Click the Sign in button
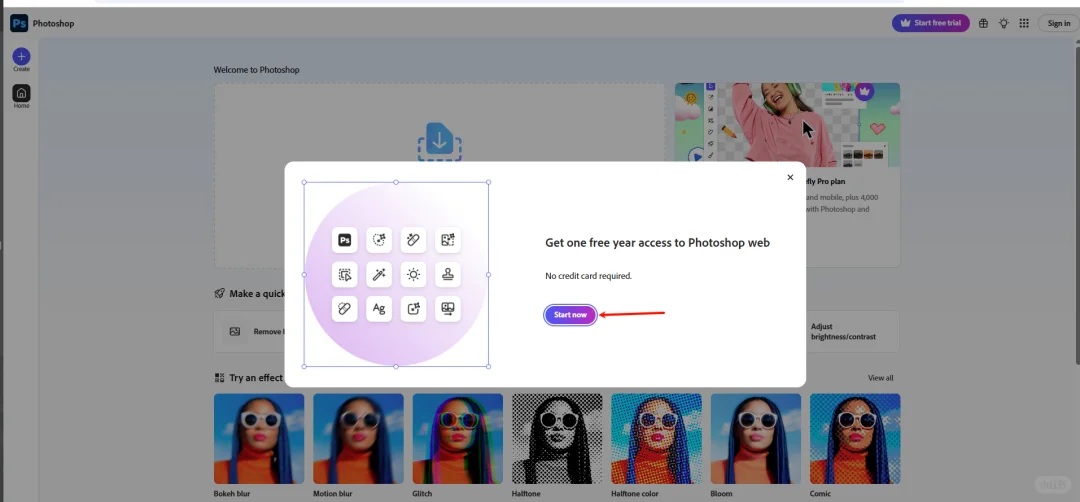 (x=1059, y=23)
